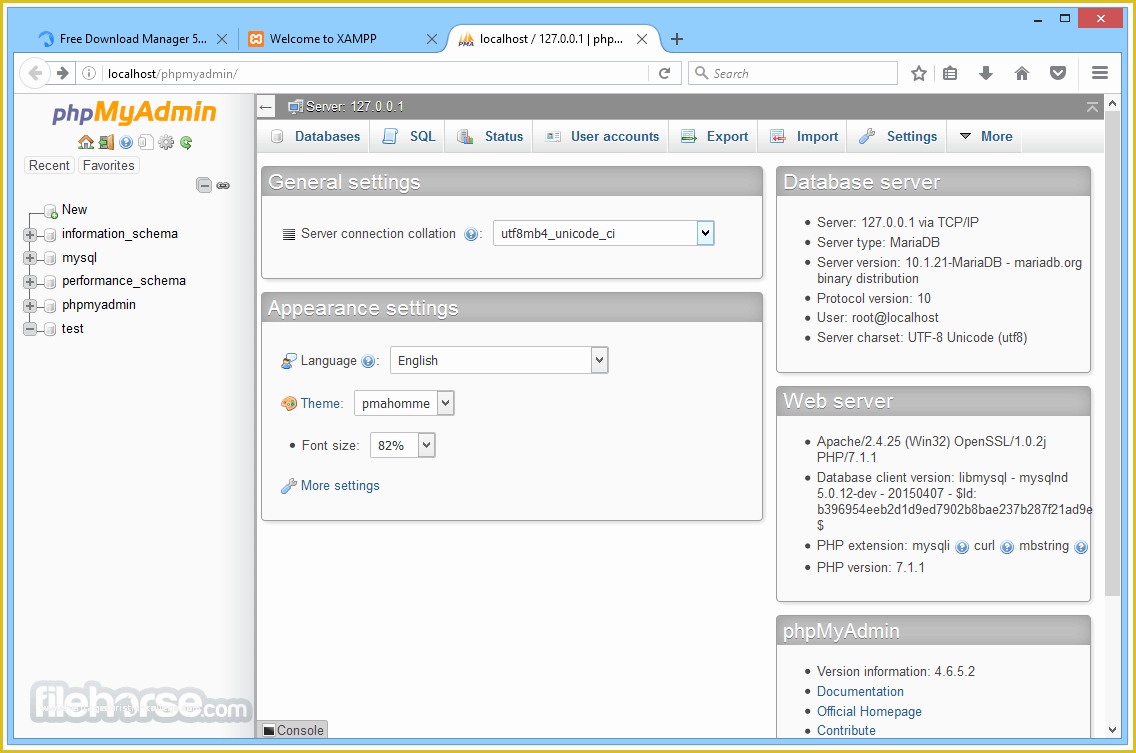The height and width of the screenshot is (753, 1136).
Task: Select the test database in tree
Action: (x=72, y=328)
